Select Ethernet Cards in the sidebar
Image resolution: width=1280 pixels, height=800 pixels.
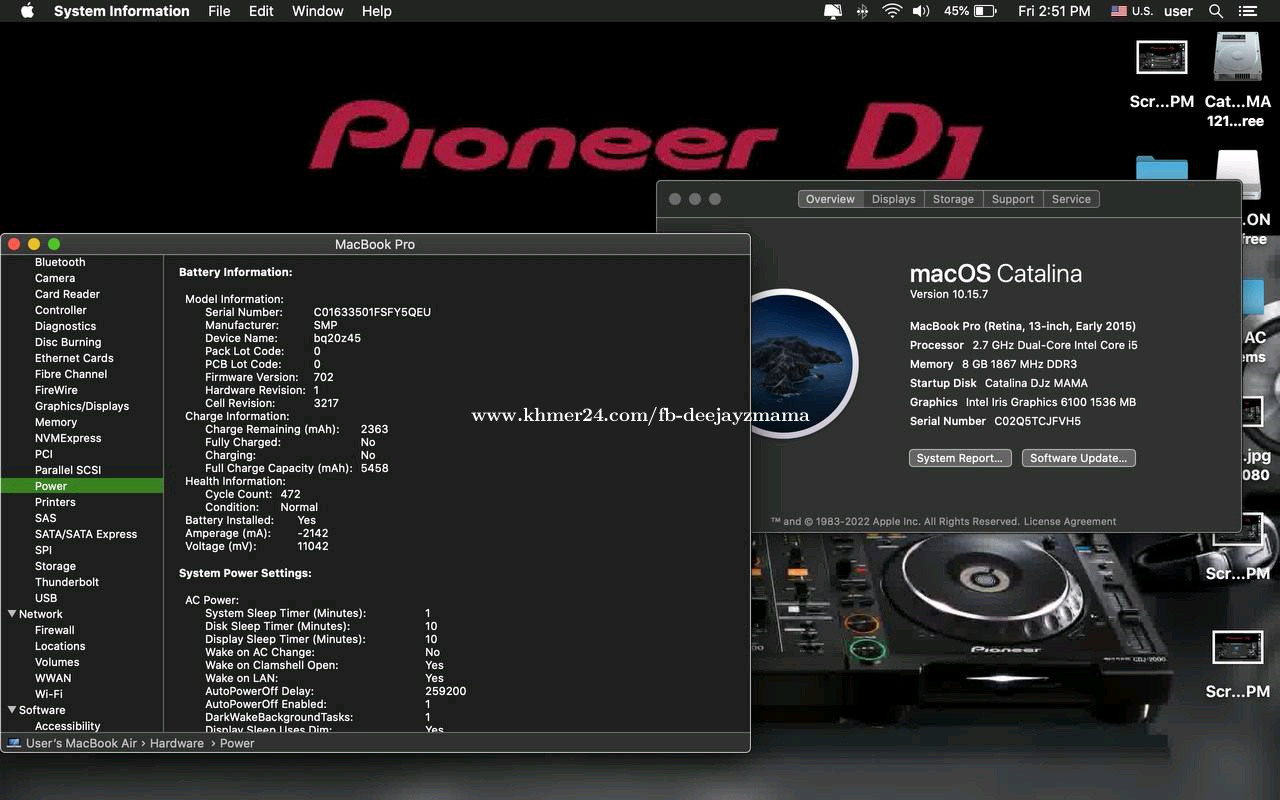(74, 358)
